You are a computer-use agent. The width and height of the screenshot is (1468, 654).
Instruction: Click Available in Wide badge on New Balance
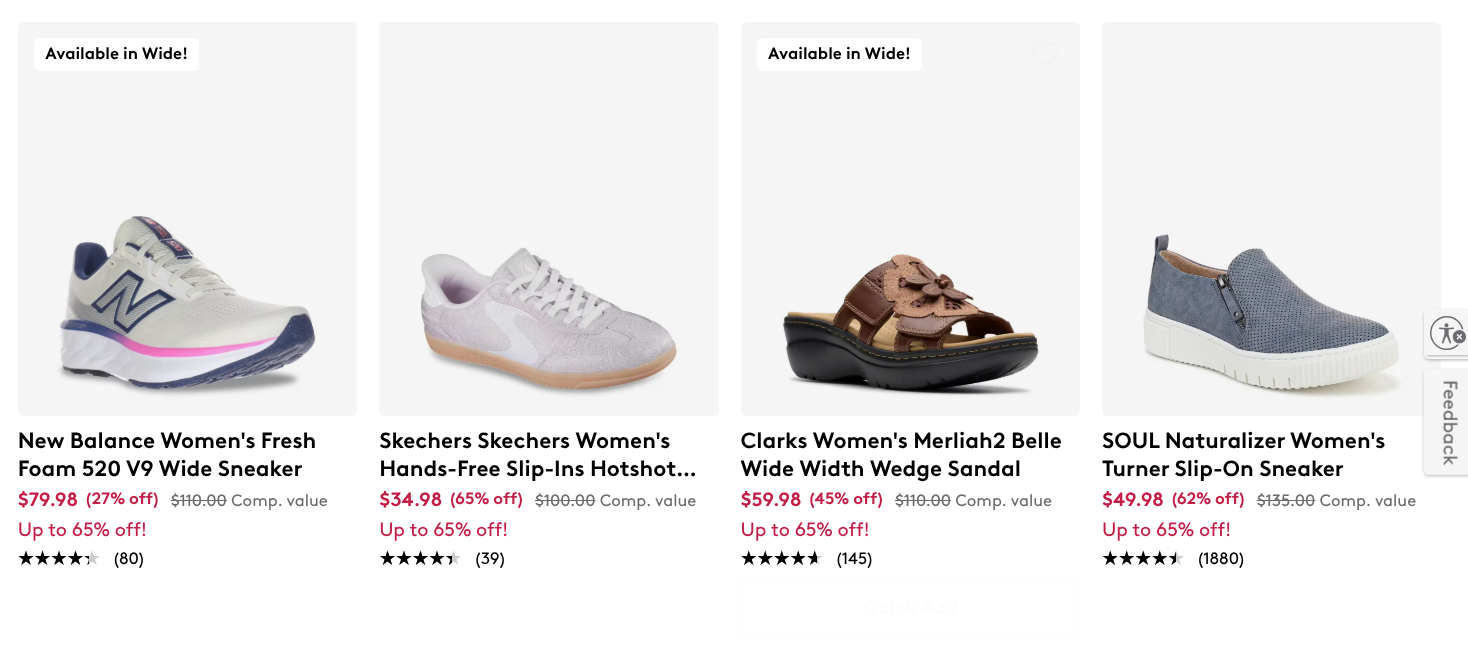click(116, 54)
